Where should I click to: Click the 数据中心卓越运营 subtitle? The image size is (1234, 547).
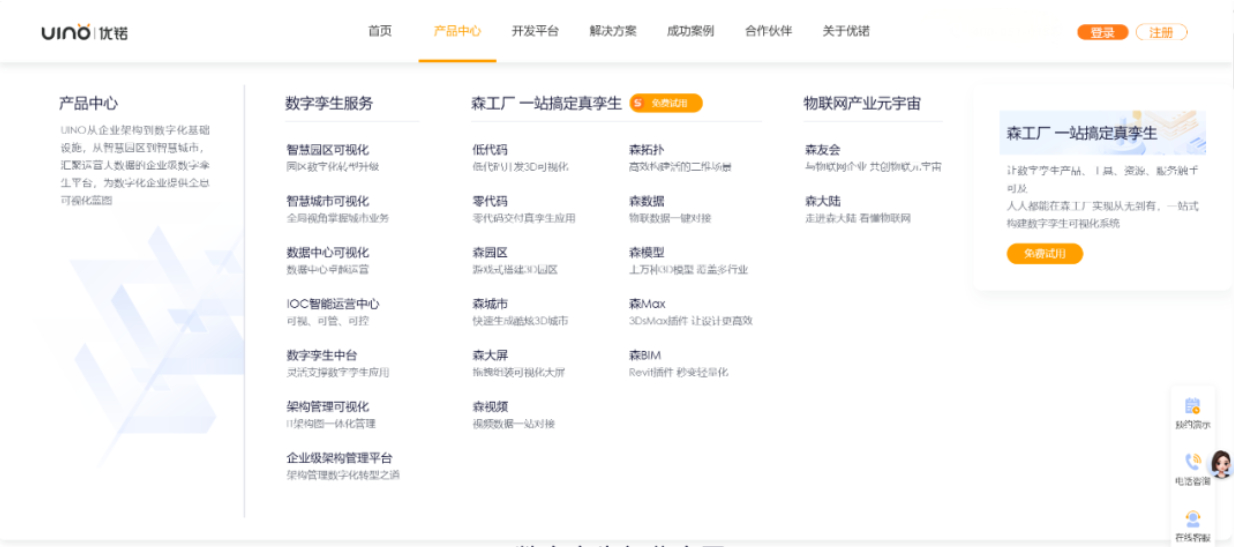pyautogui.click(x=327, y=270)
